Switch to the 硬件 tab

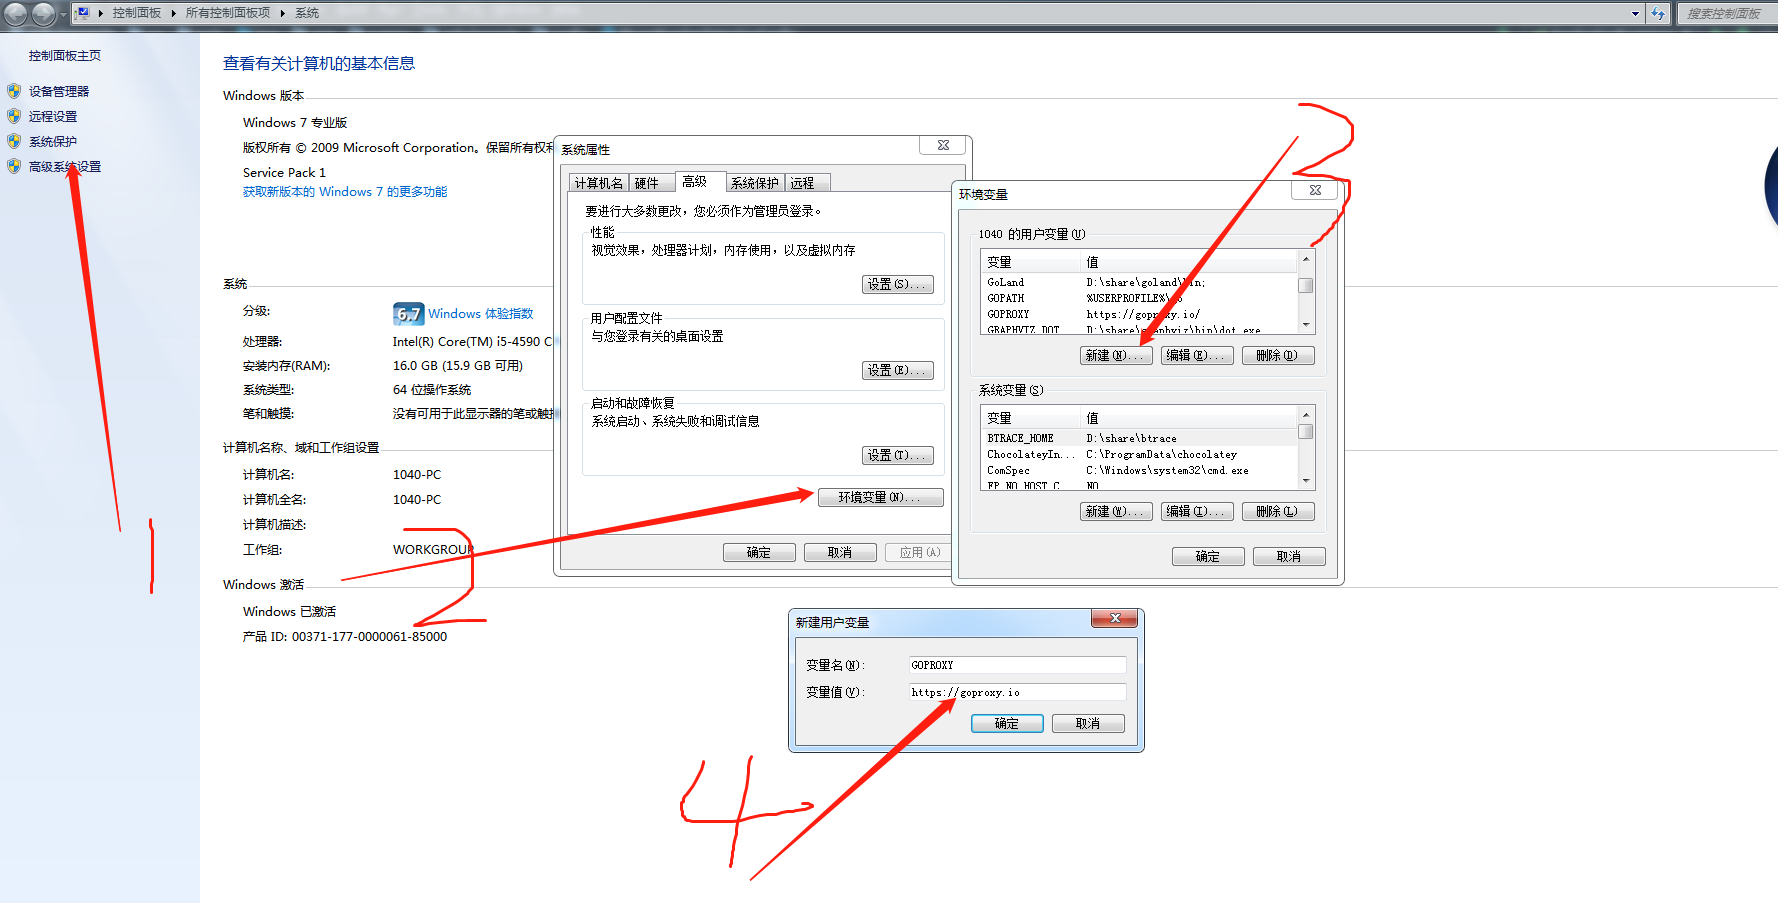tap(650, 182)
